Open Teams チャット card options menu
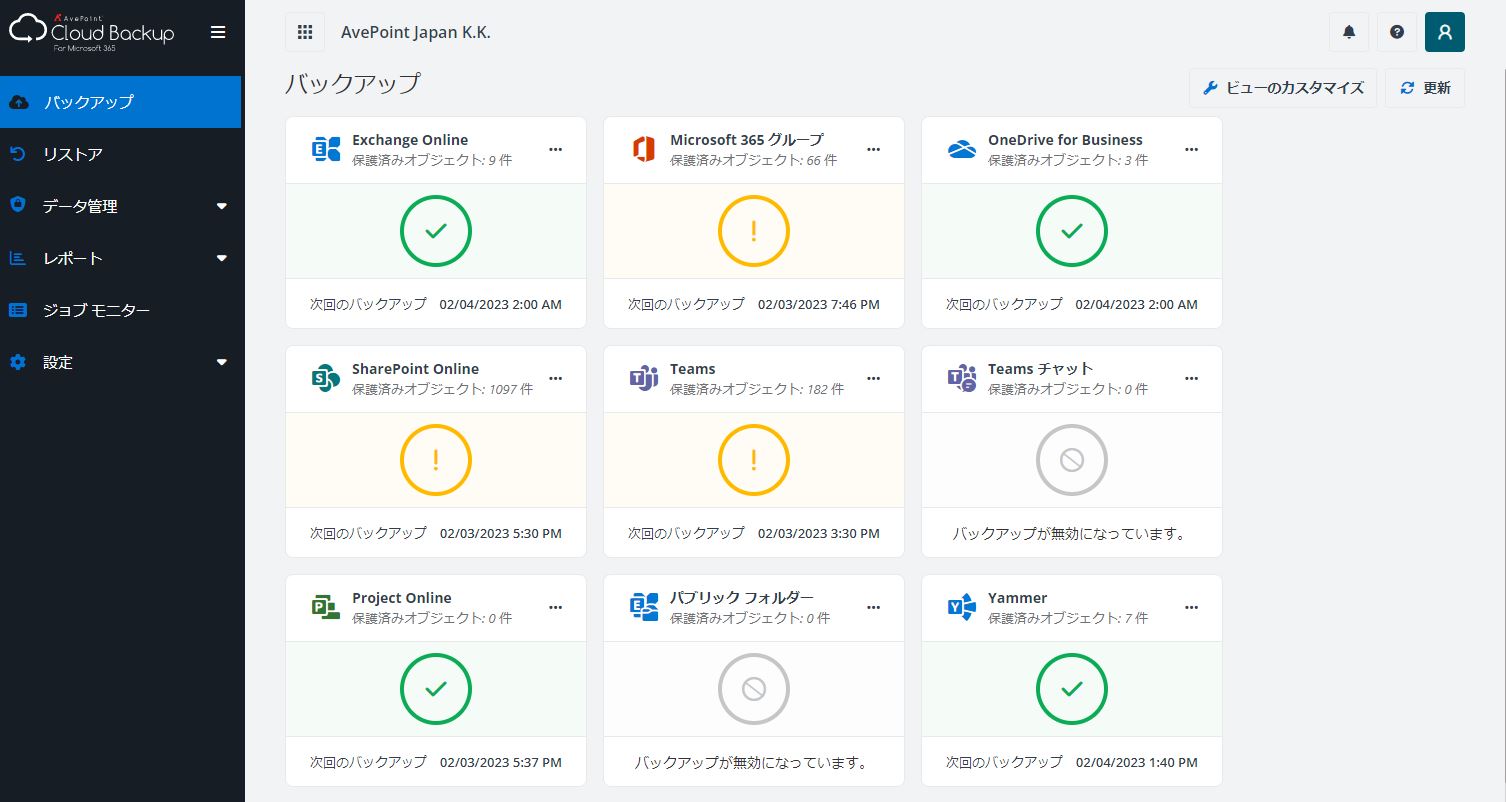The image size is (1506, 802). (1192, 378)
